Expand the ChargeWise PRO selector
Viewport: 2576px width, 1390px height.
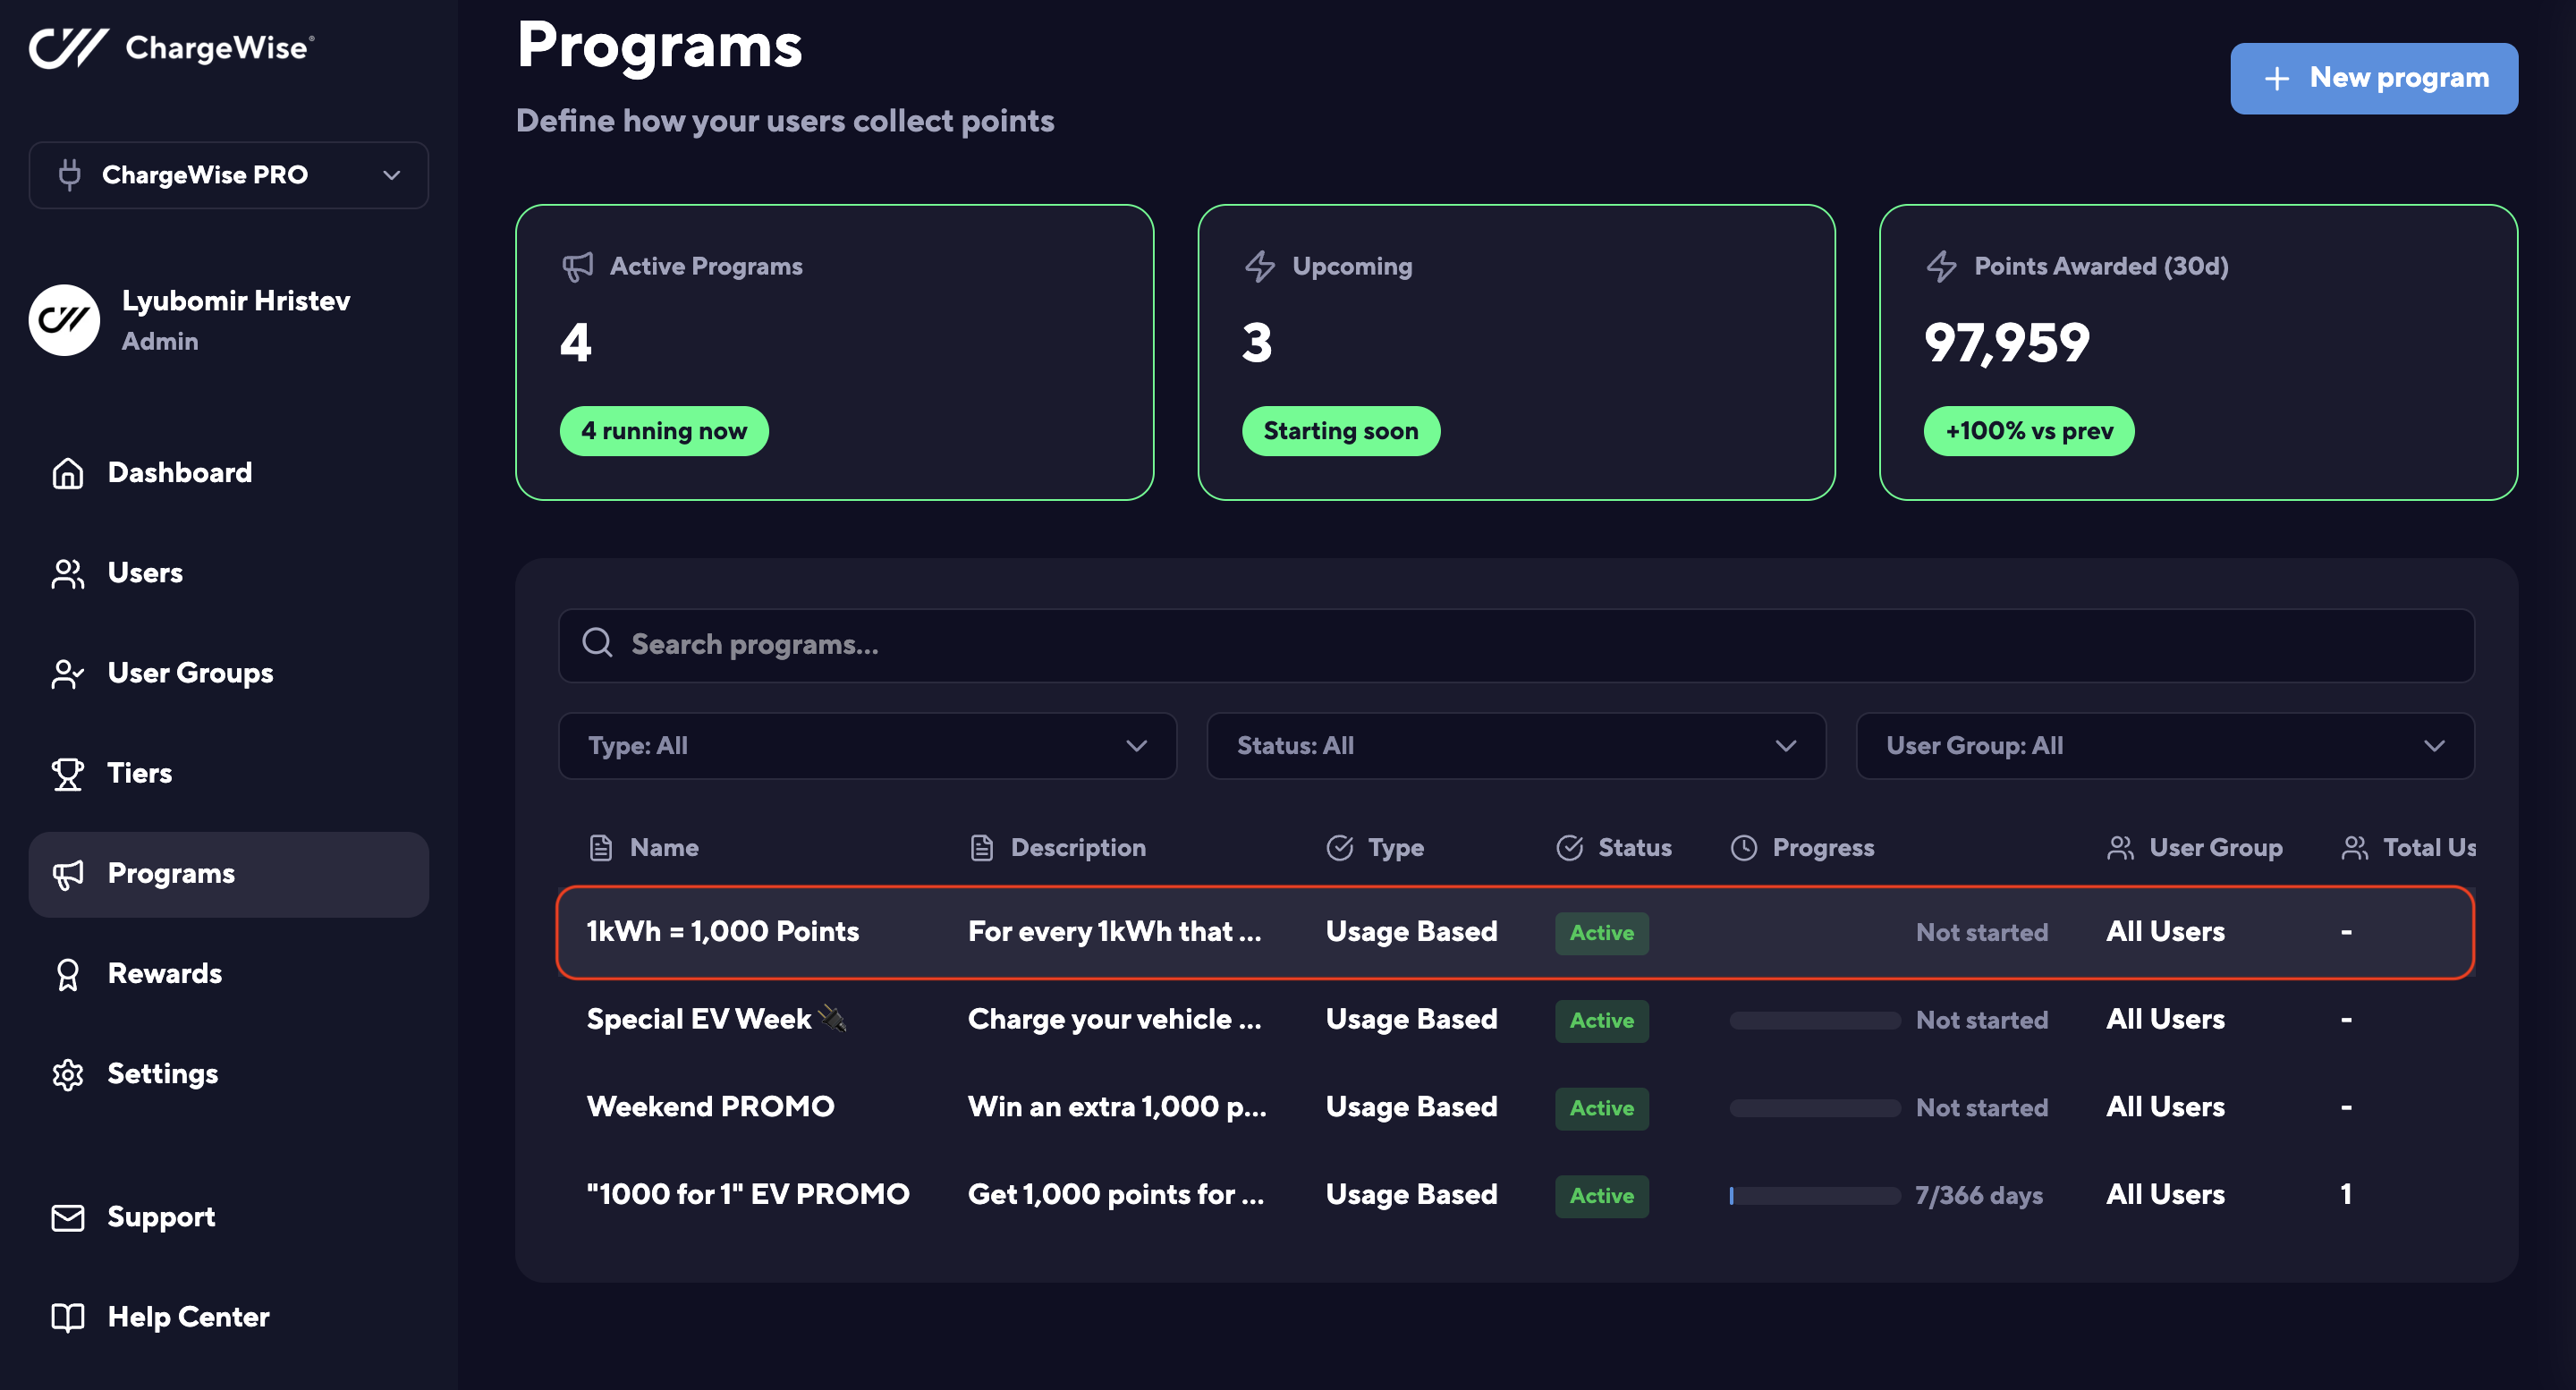click(x=229, y=175)
